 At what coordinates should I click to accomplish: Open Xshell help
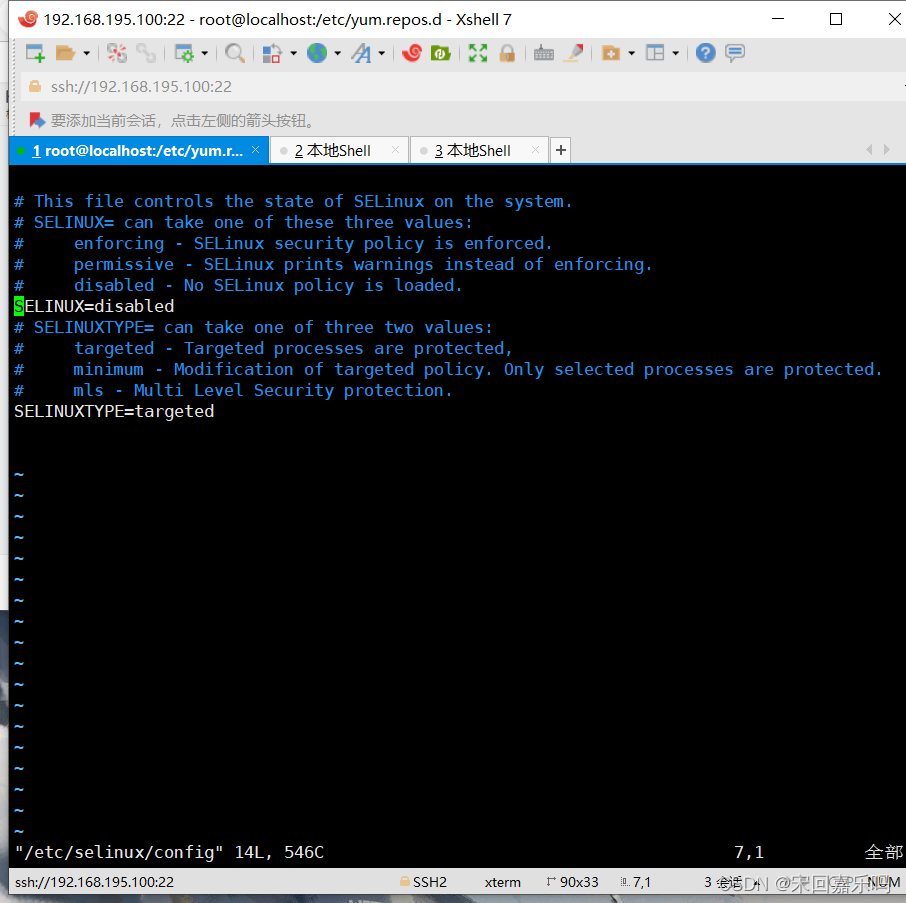tap(706, 52)
